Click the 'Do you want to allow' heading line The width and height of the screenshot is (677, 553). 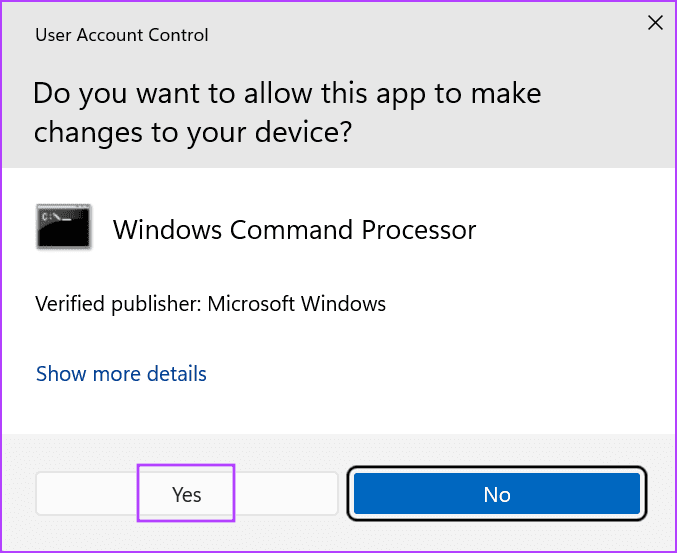(x=287, y=95)
